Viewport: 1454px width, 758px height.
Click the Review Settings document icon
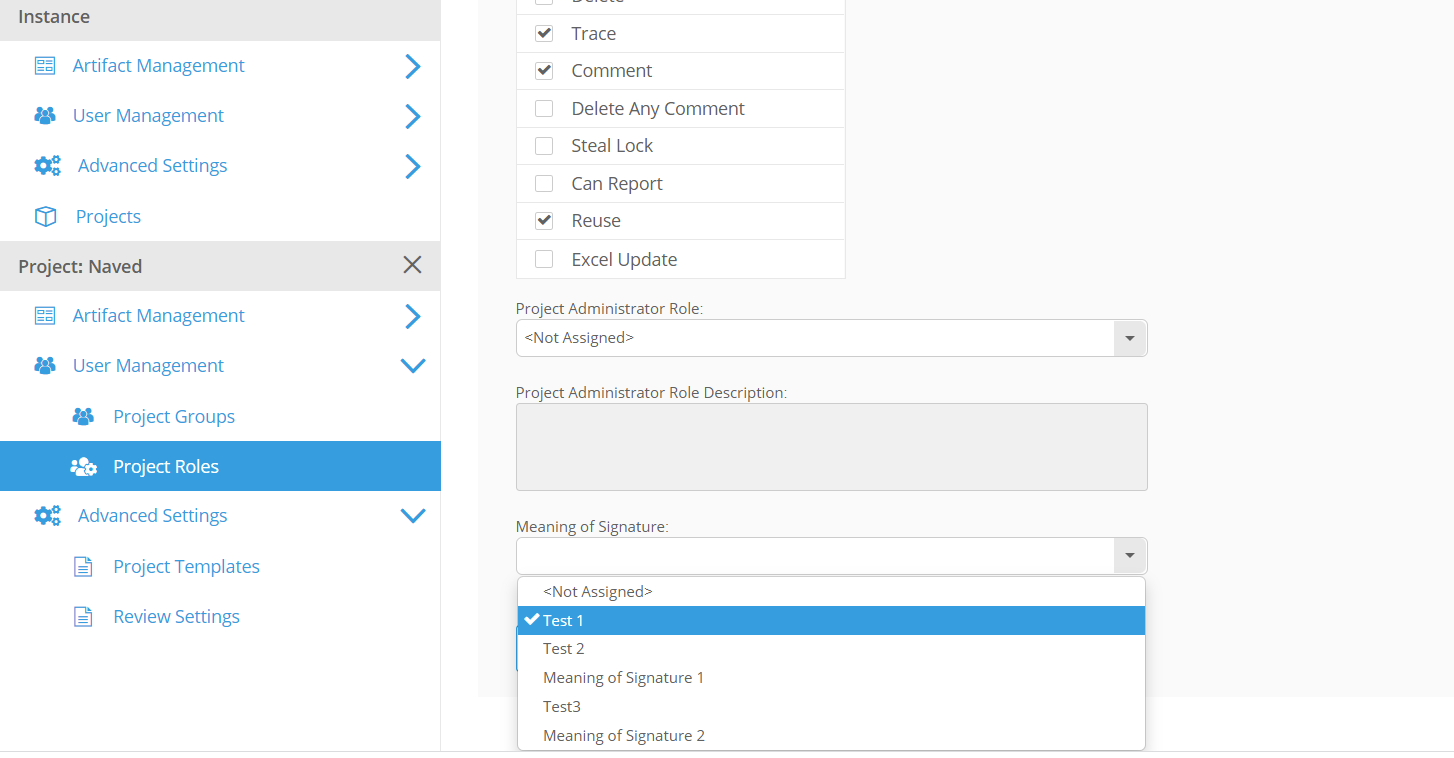[84, 617]
